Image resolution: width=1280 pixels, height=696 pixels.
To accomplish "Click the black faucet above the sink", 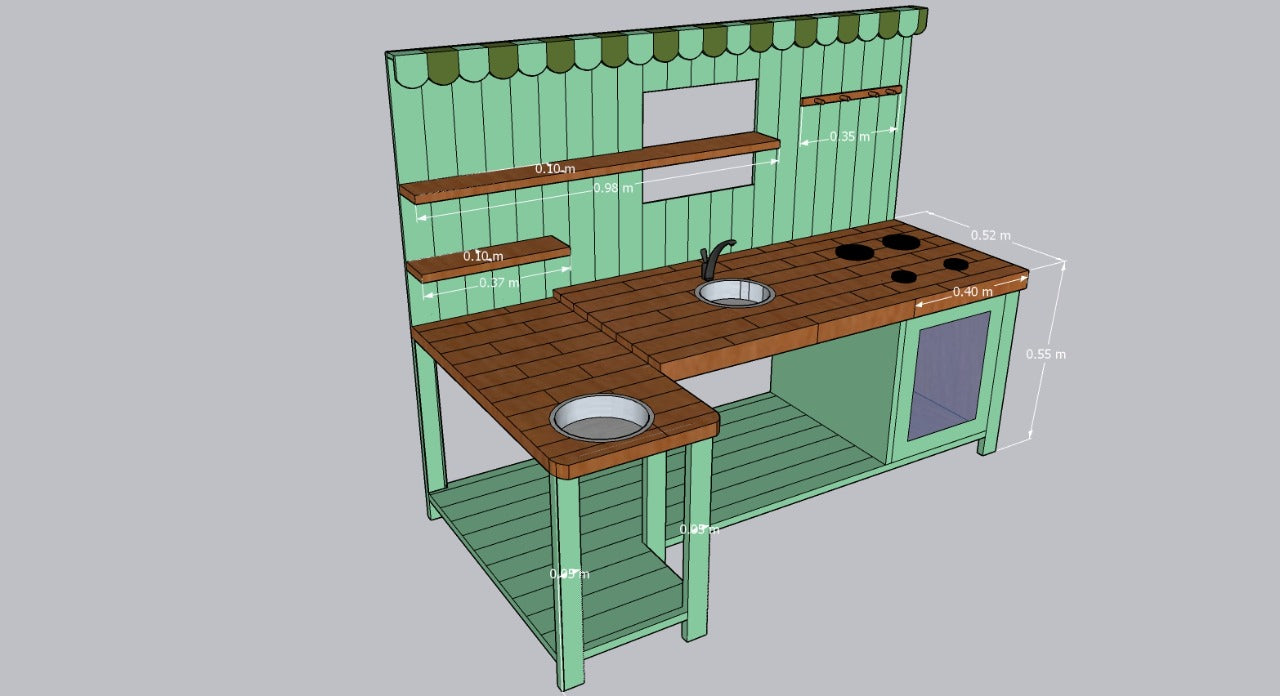I will click(x=714, y=257).
